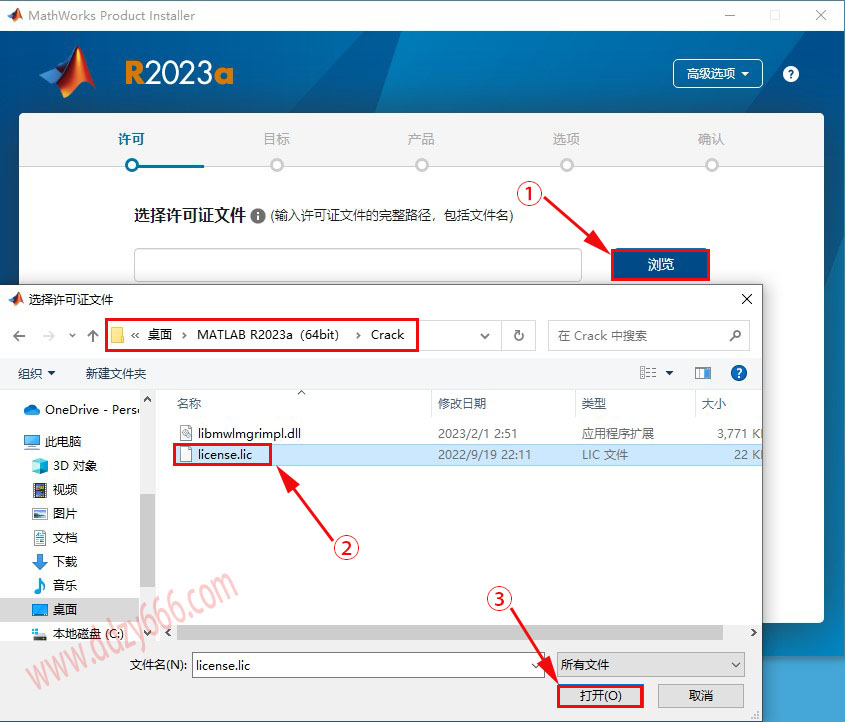845x722 pixels.
Task: Open the 高级选项 dropdown
Action: point(717,73)
